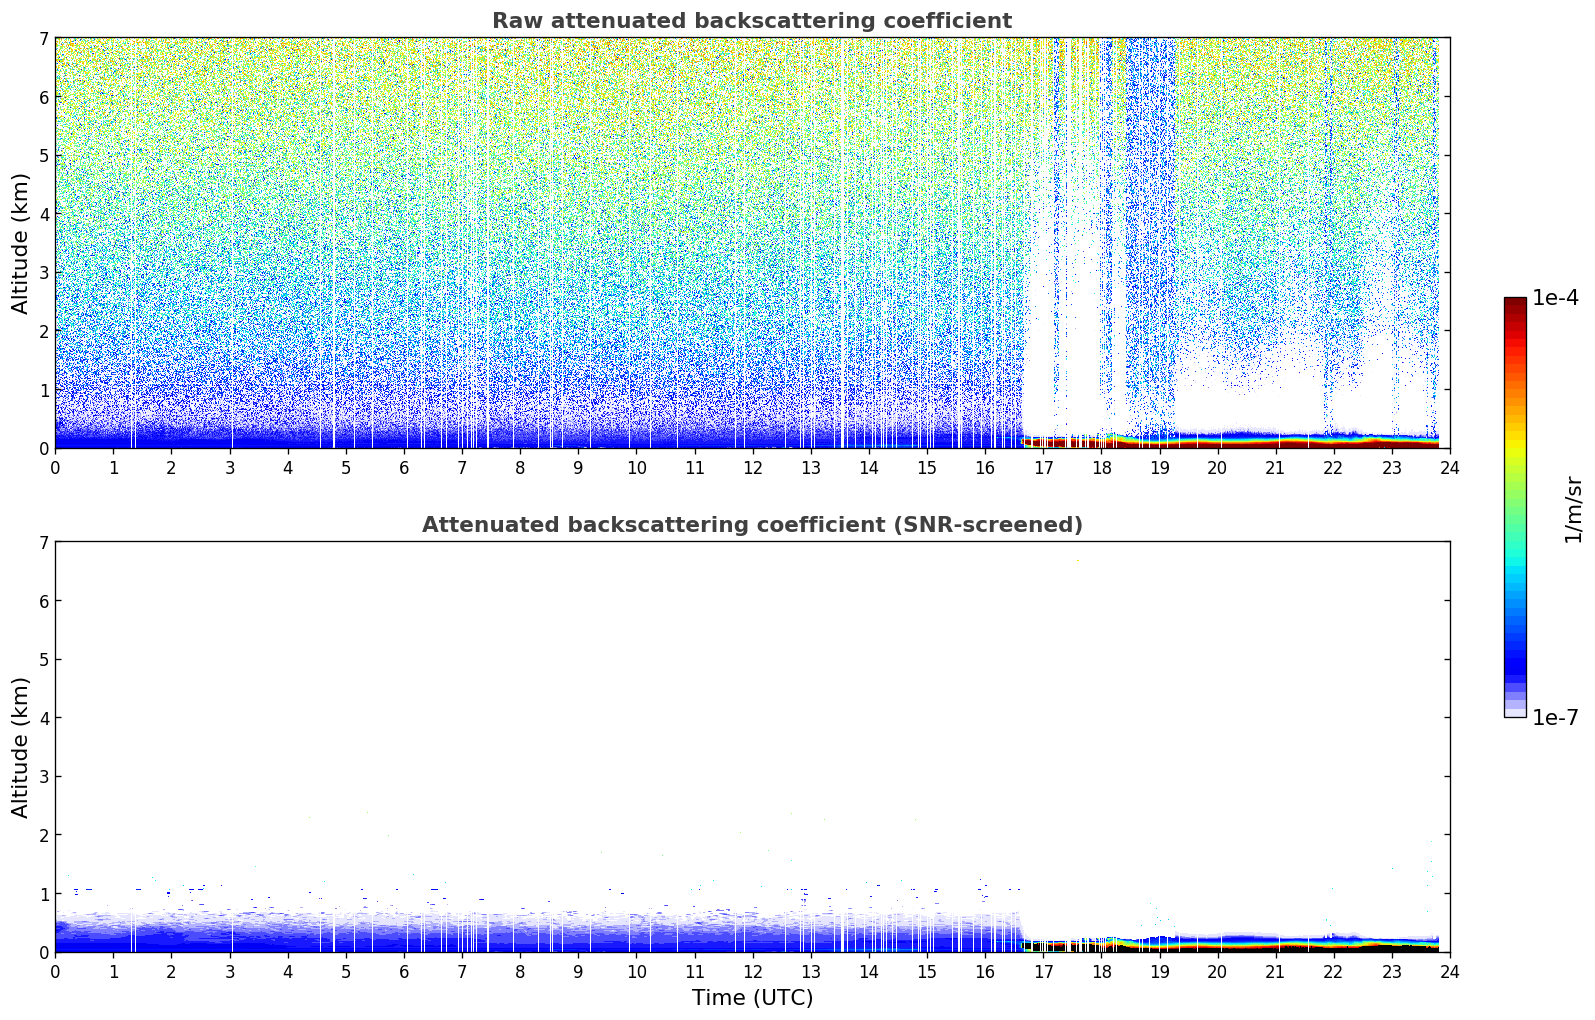This screenshot has width=1595, height=1020.
Task: Click the "1e-7" colorbar minimum label
Action: tap(1555, 718)
